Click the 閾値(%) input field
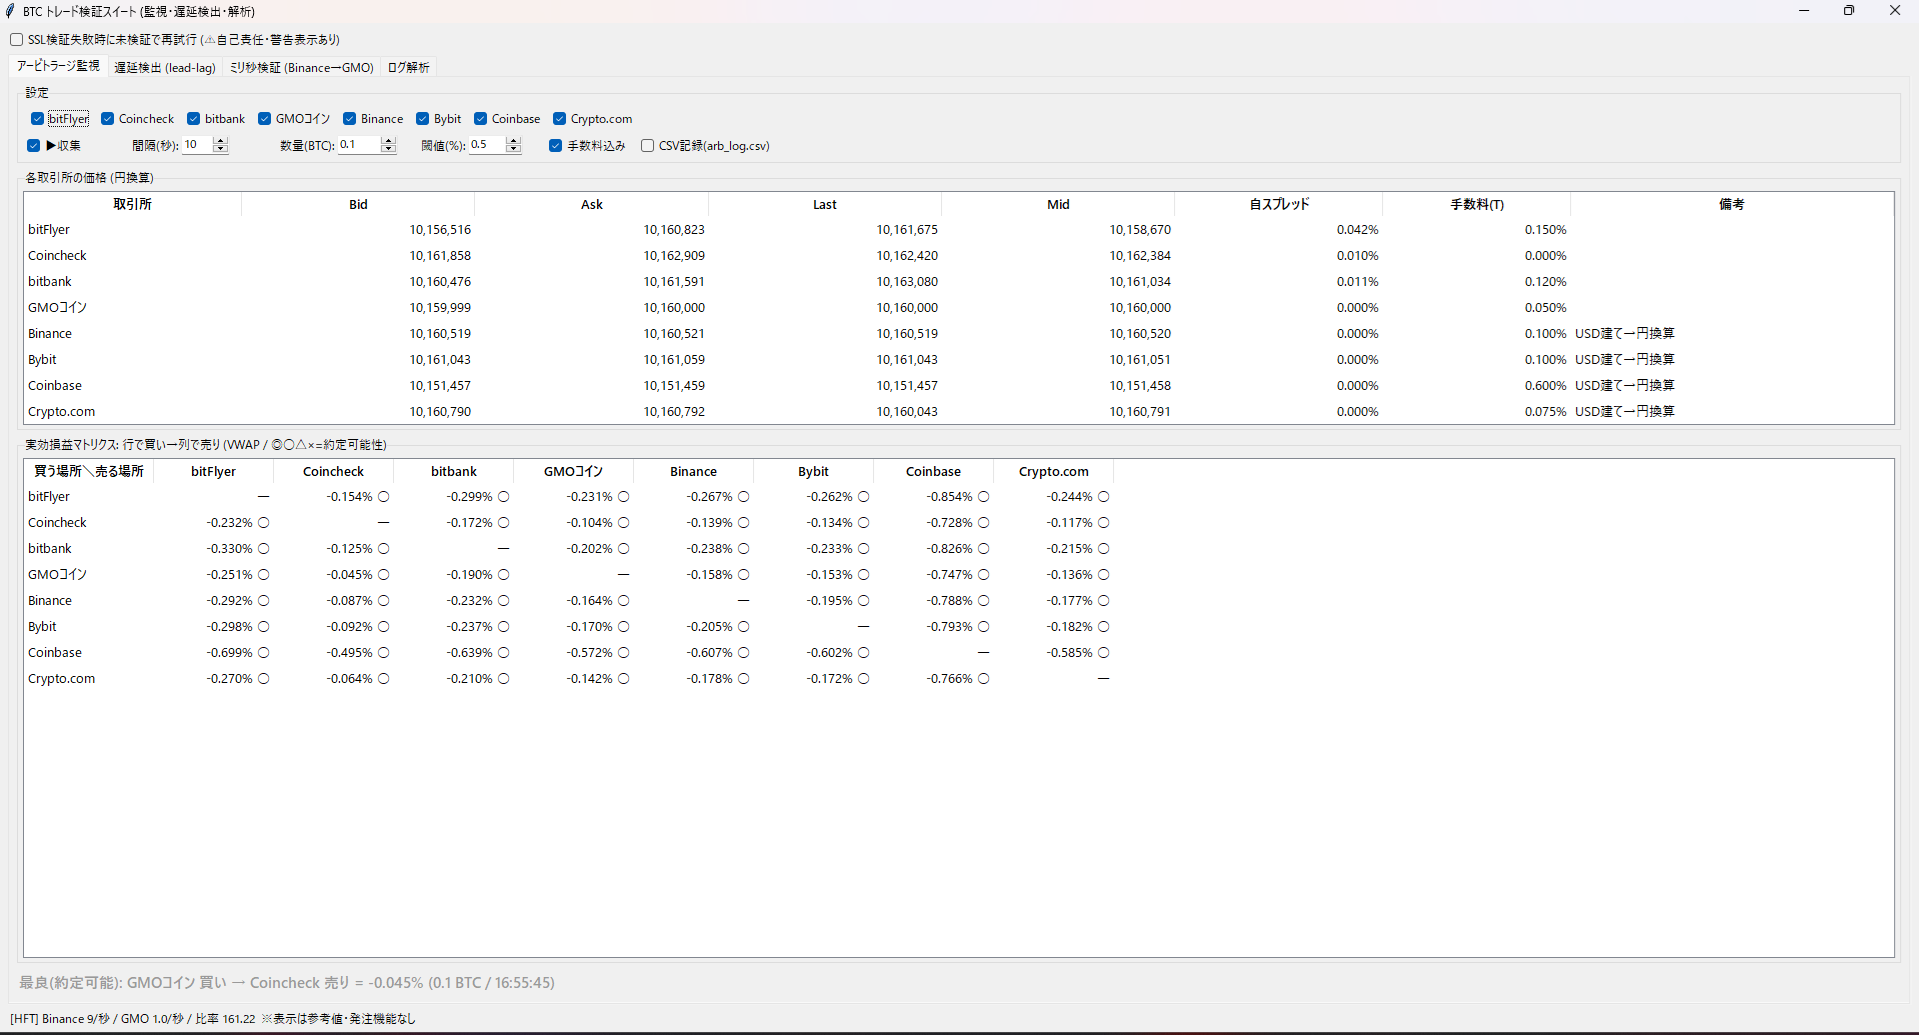 pos(488,145)
